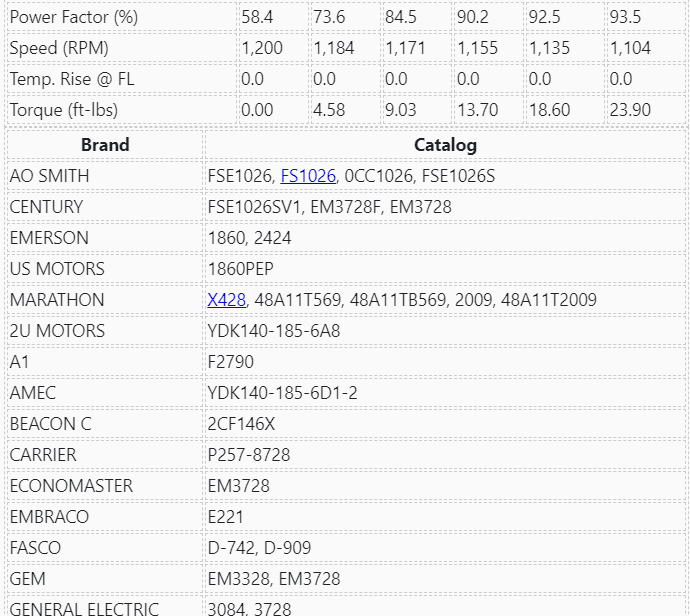This screenshot has height=616, width=690.
Task: Select the EMERSON brand name
Action: [49, 238]
